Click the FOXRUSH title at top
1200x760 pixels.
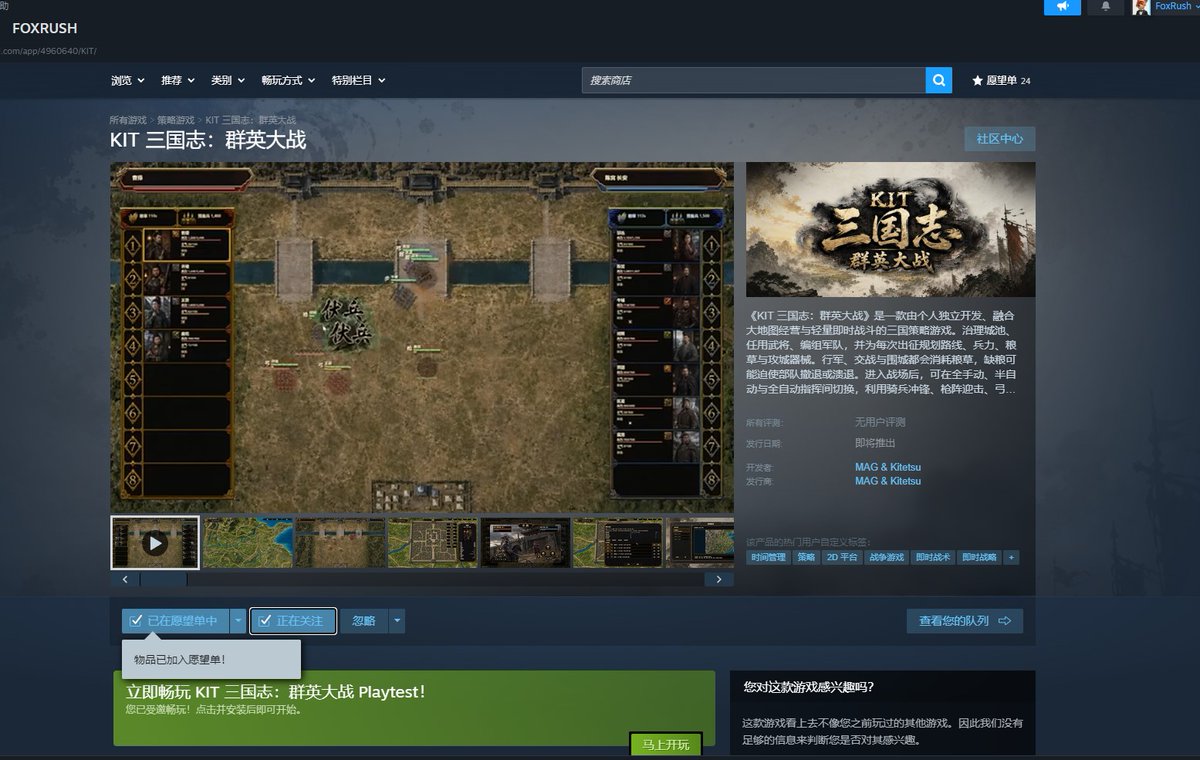coord(44,28)
